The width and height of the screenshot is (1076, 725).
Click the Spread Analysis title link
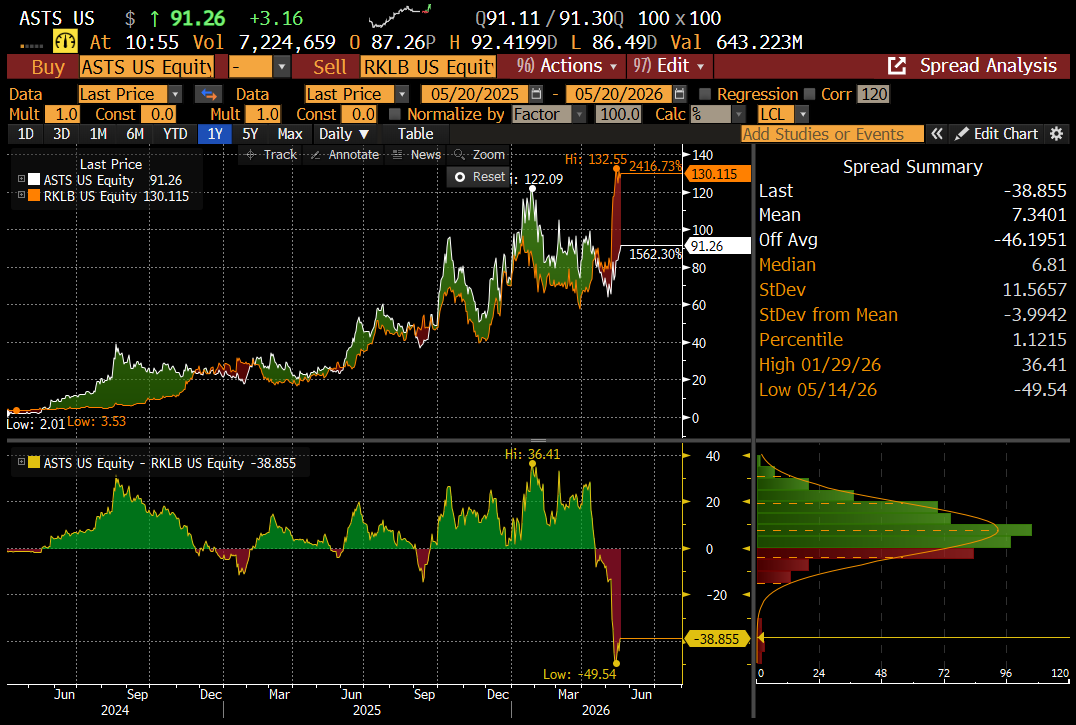point(988,66)
